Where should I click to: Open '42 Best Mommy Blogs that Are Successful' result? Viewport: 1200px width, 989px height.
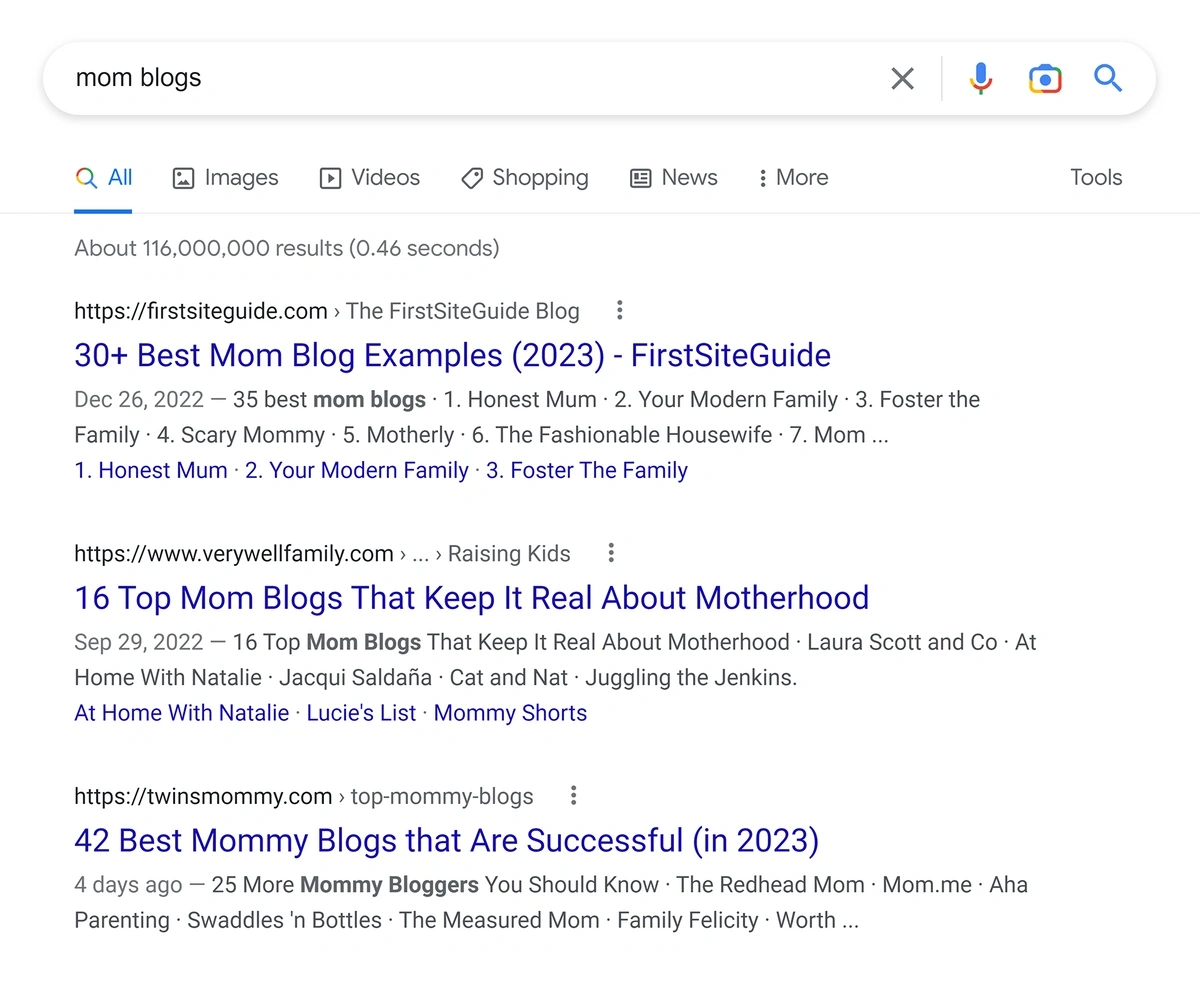coord(446,840)
